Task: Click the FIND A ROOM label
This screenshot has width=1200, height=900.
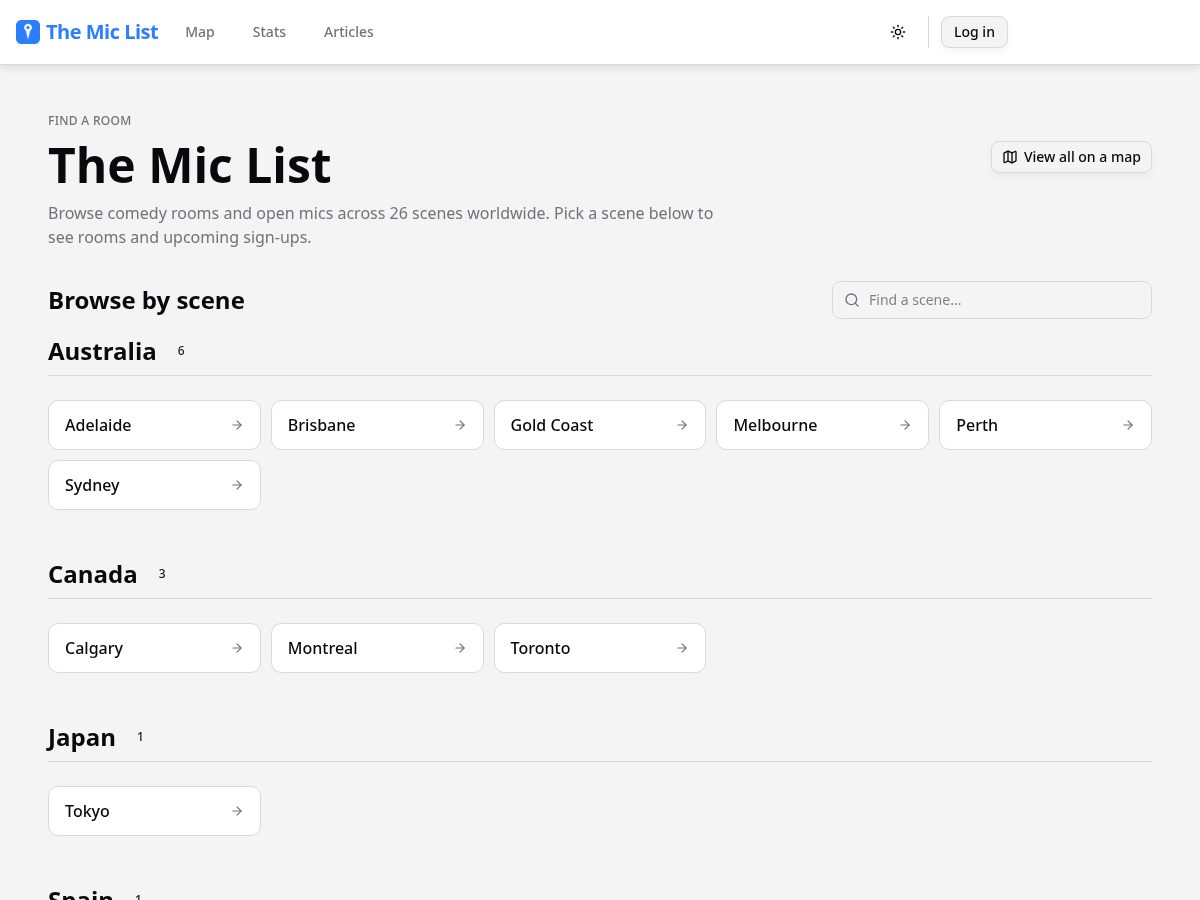Action: tap(90, 121)
